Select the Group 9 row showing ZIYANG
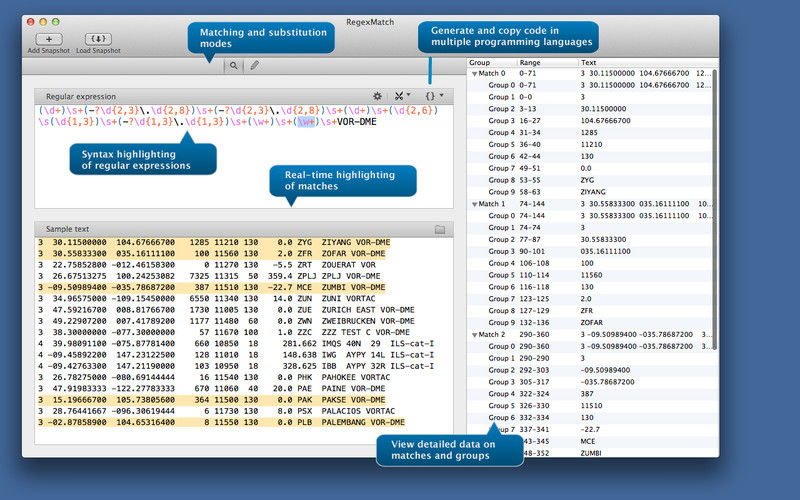The height and width of the screenshot is (500, 800). point(589,192)
